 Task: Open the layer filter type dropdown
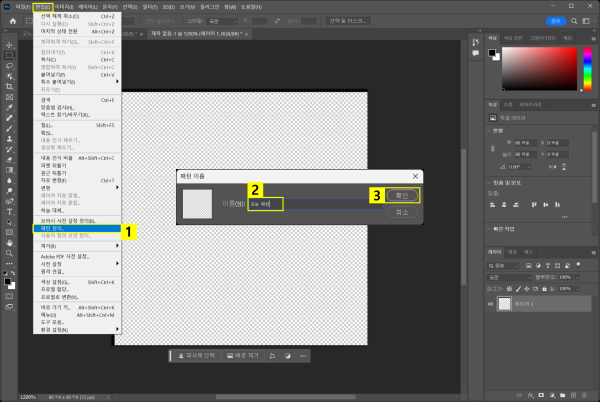coord(503,265)
